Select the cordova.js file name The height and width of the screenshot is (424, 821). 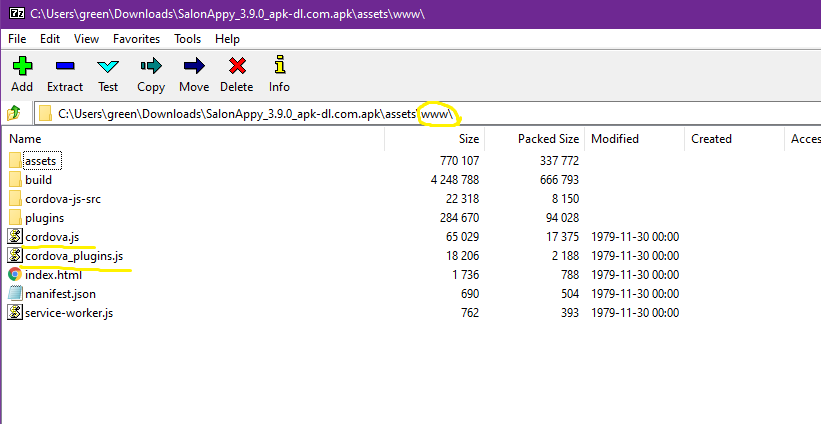[x=52, y=237]
